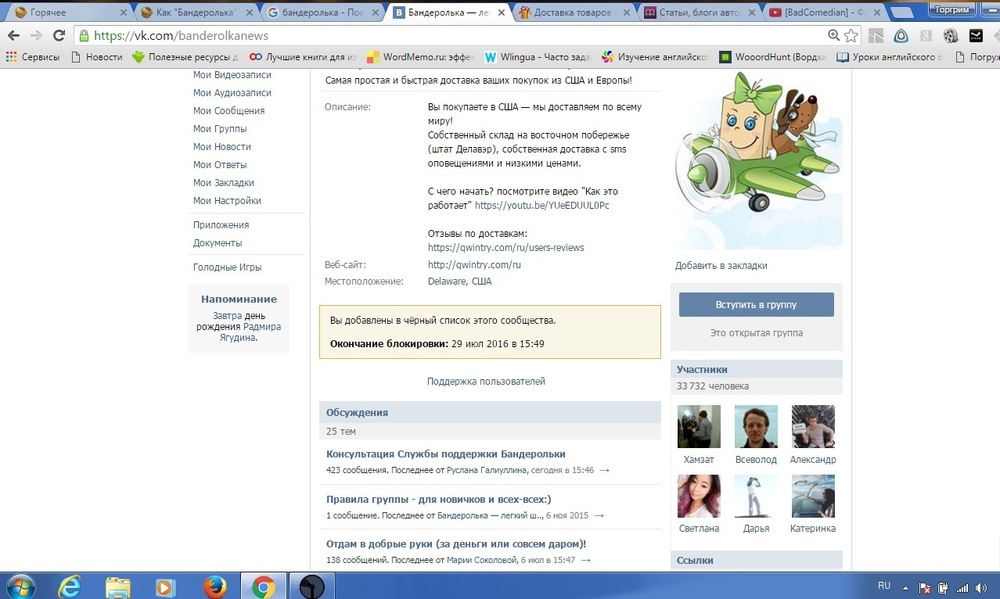Click the address bar URL field

tap(450, 35)
